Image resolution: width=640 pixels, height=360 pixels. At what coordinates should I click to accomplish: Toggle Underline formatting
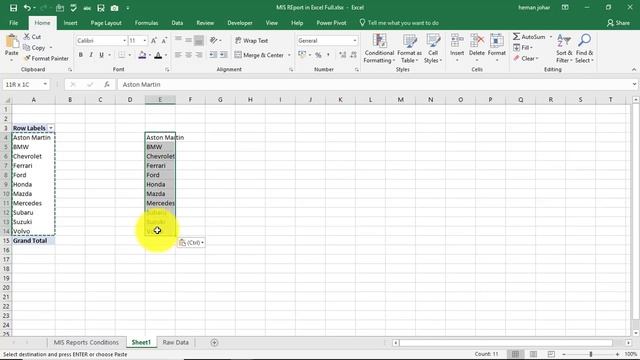pos(101,55)
